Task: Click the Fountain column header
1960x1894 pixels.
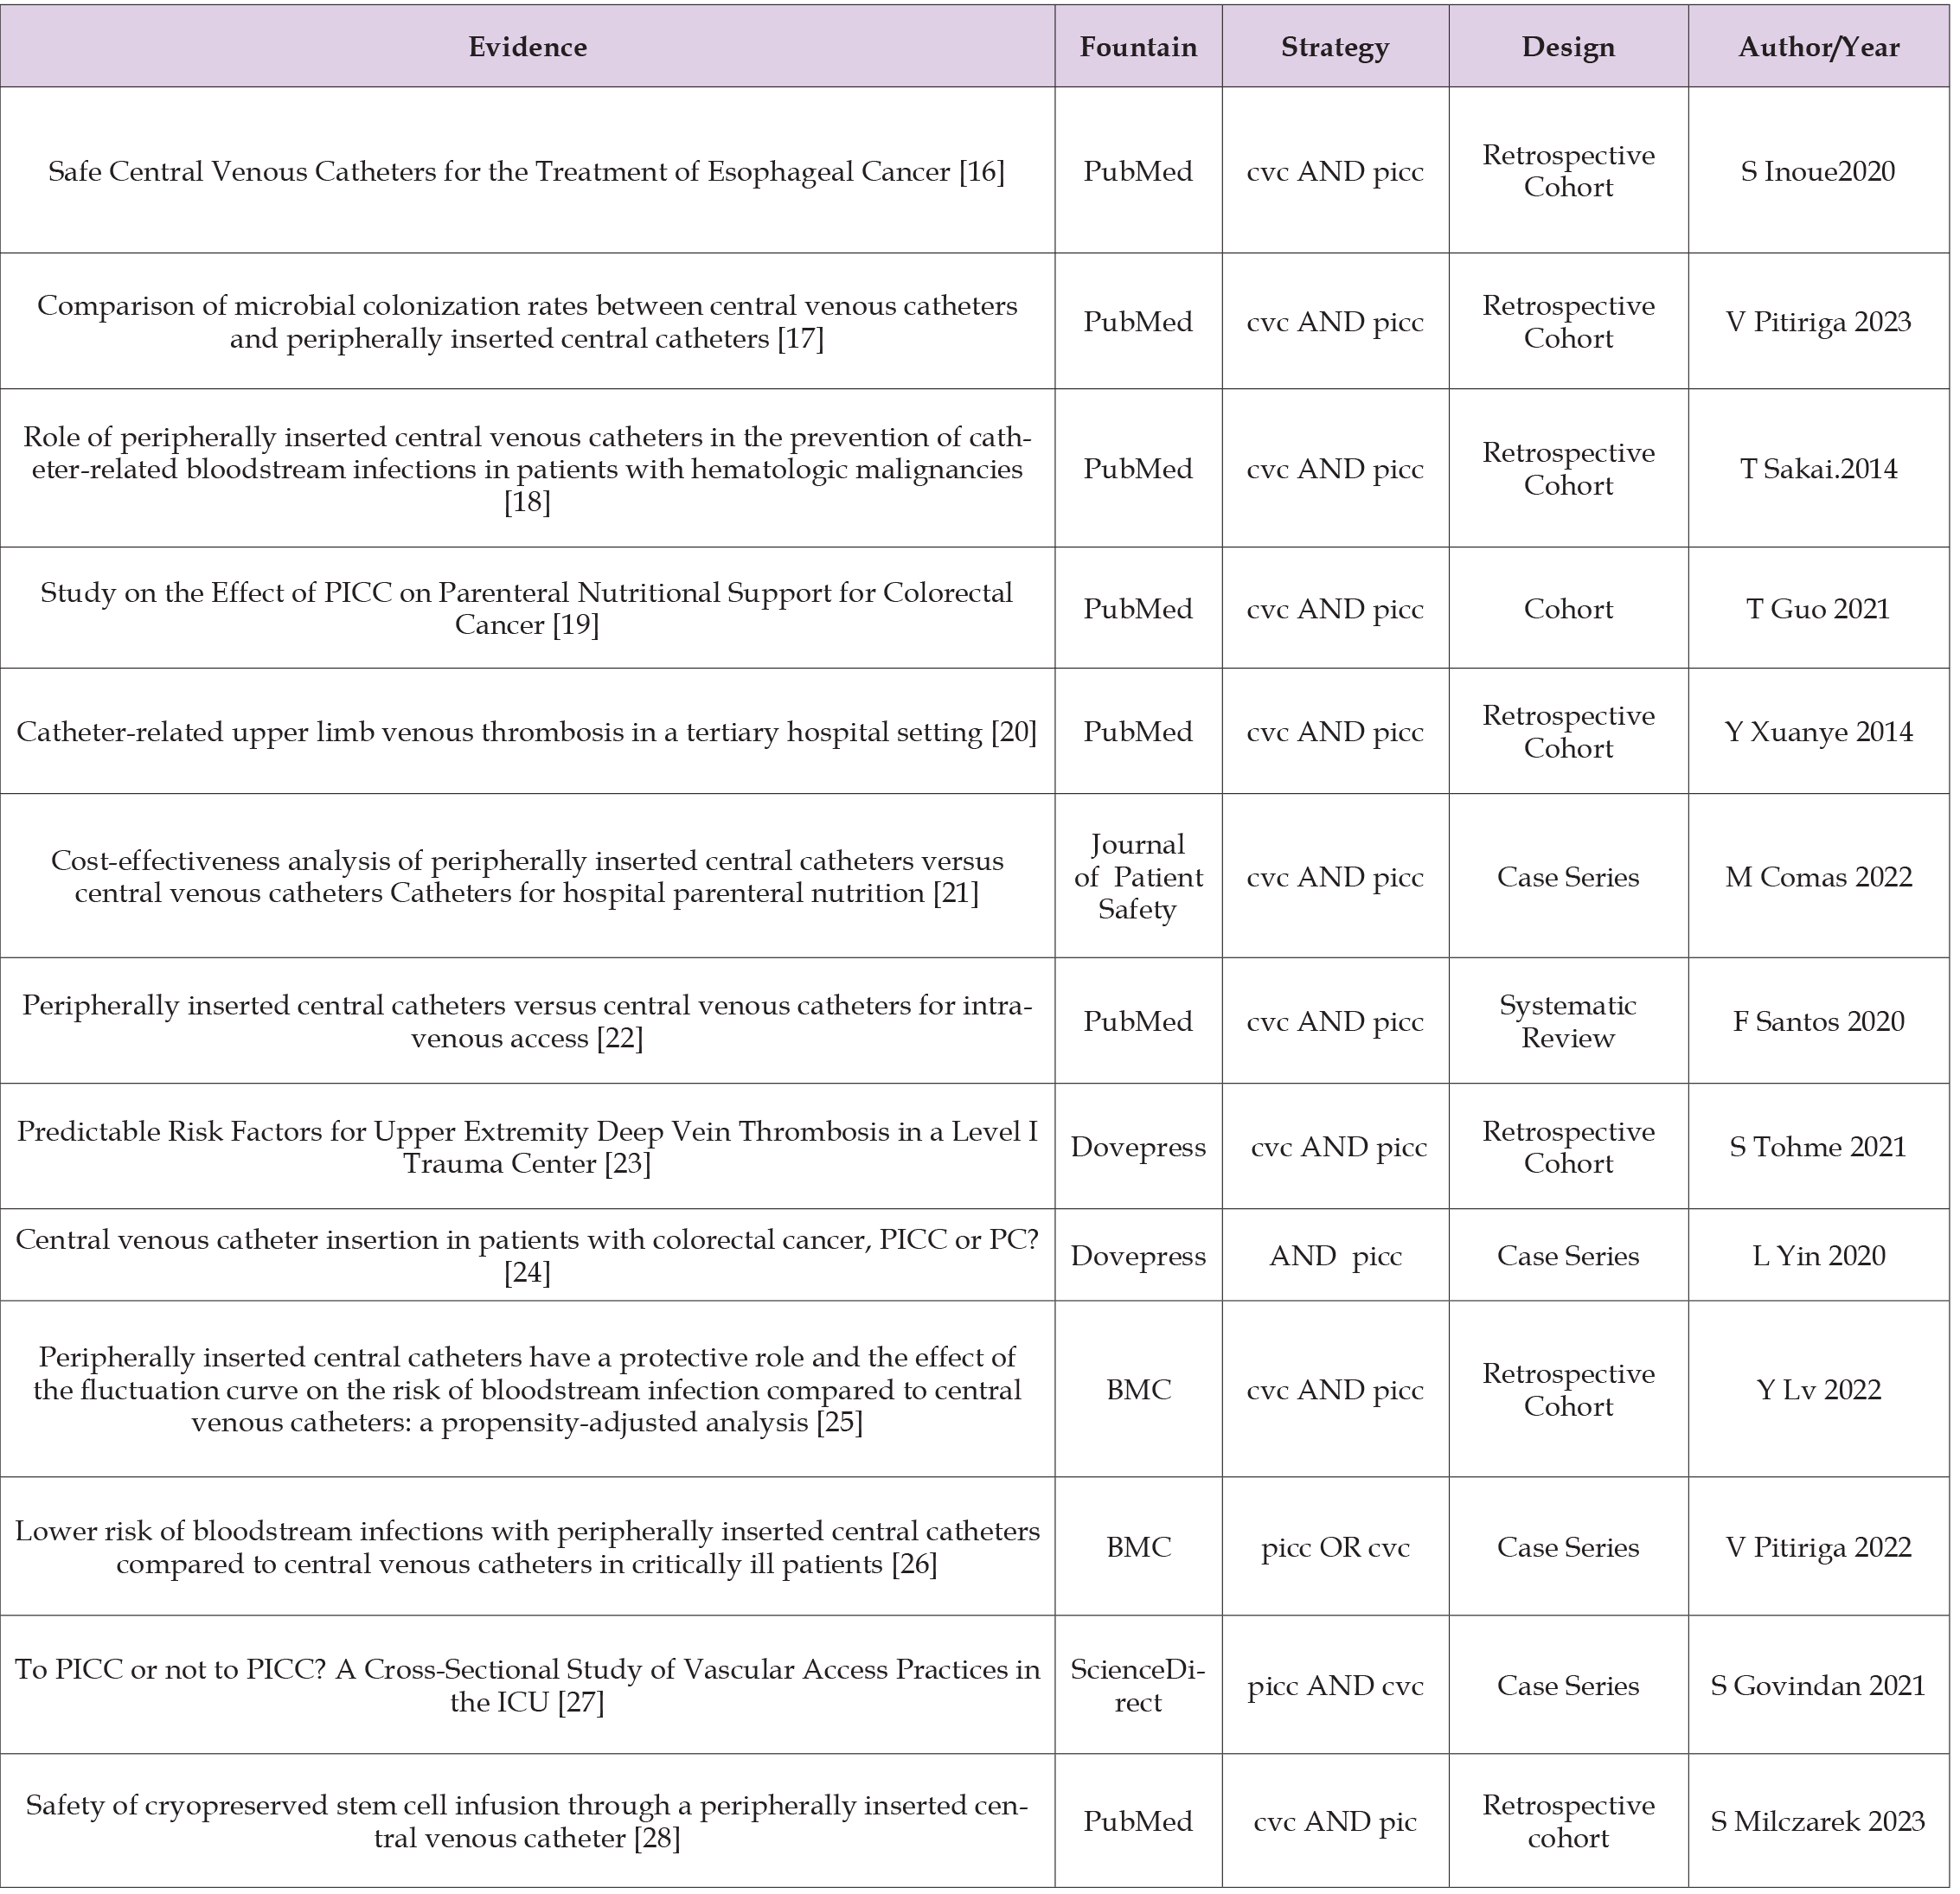Action: tap(1138, 47)
